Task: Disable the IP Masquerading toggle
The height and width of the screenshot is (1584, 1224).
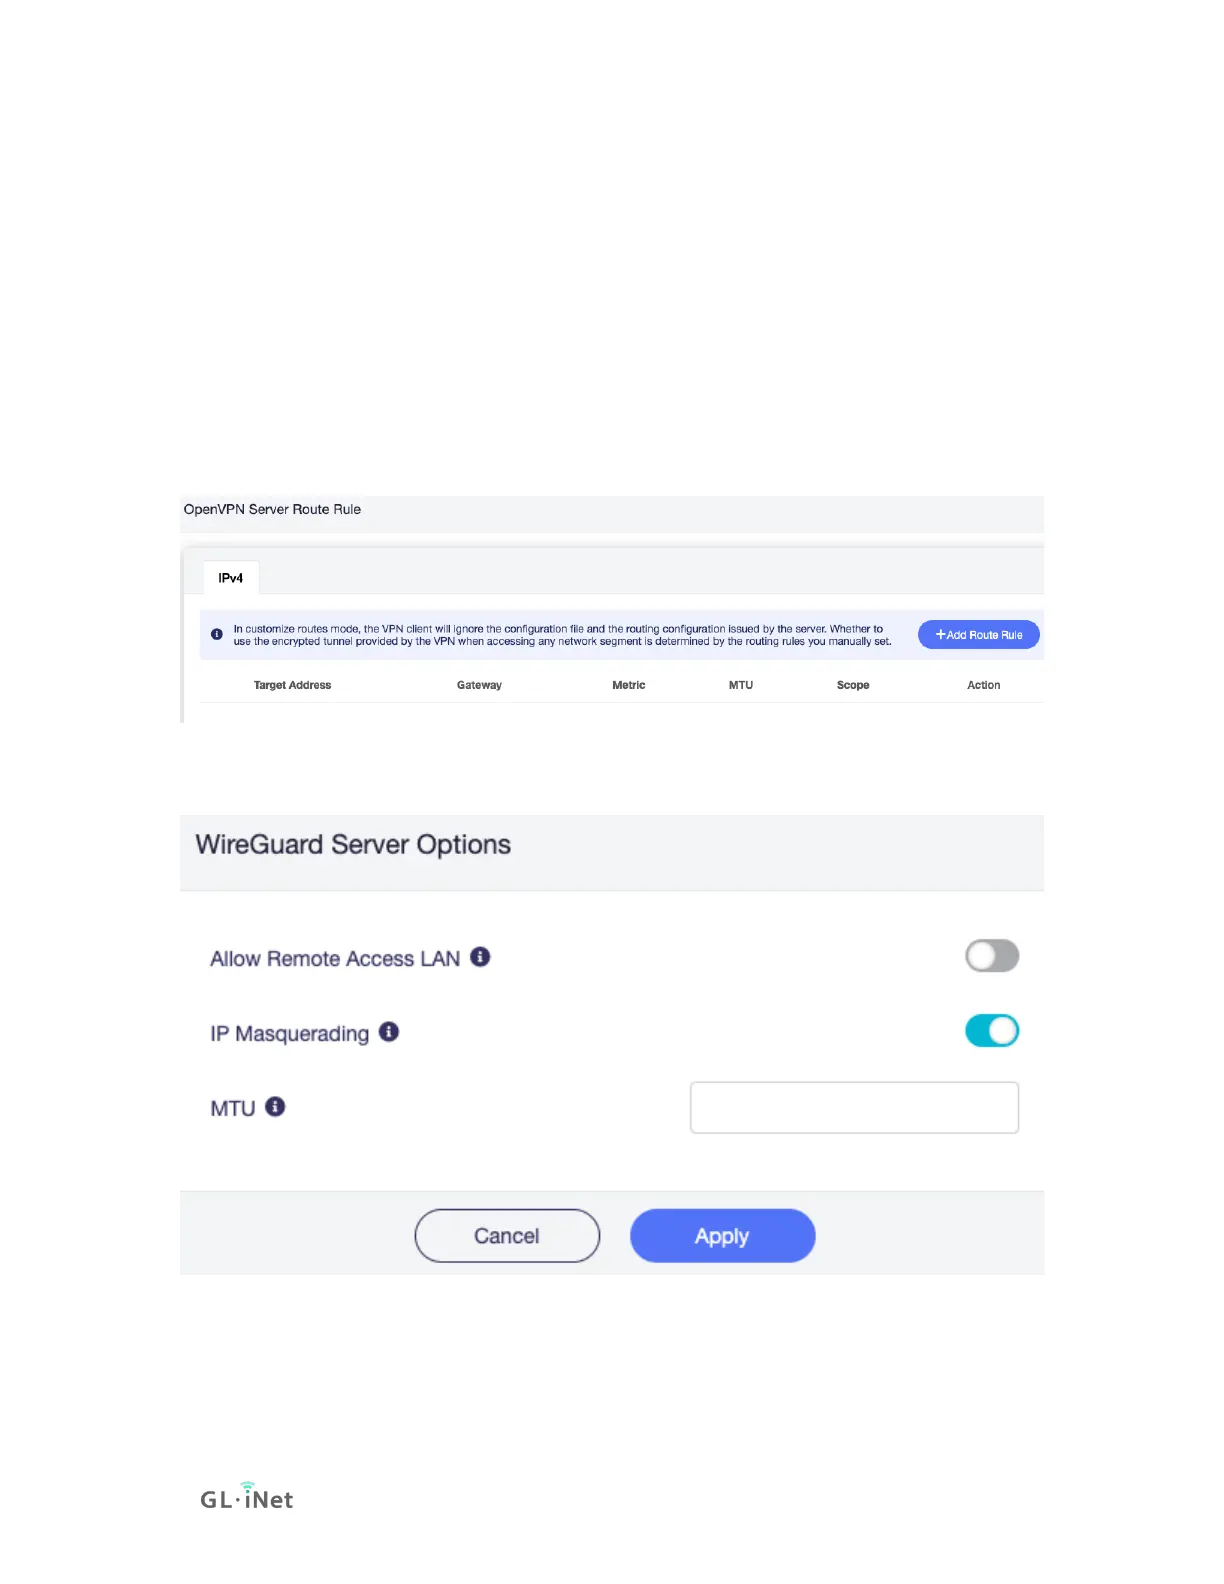Action: pos(992,1031)
